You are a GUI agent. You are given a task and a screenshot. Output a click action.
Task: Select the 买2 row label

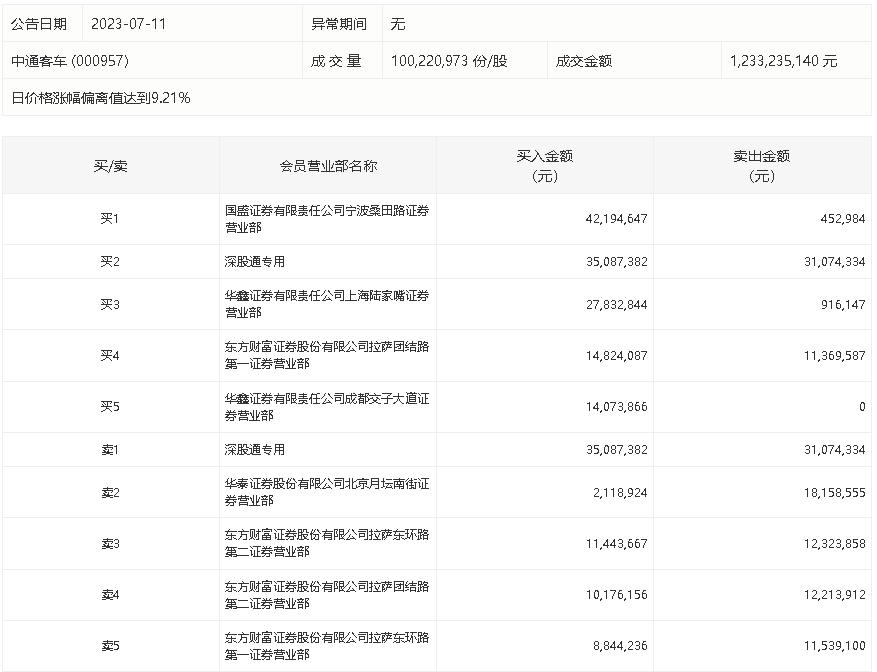(x=110, y=262)
